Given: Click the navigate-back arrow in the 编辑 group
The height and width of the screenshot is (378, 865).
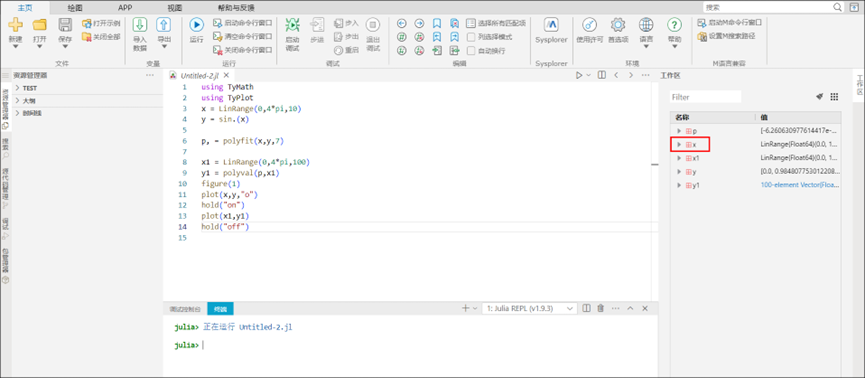Looking at the screenshot, I should (x=402, y=23).
